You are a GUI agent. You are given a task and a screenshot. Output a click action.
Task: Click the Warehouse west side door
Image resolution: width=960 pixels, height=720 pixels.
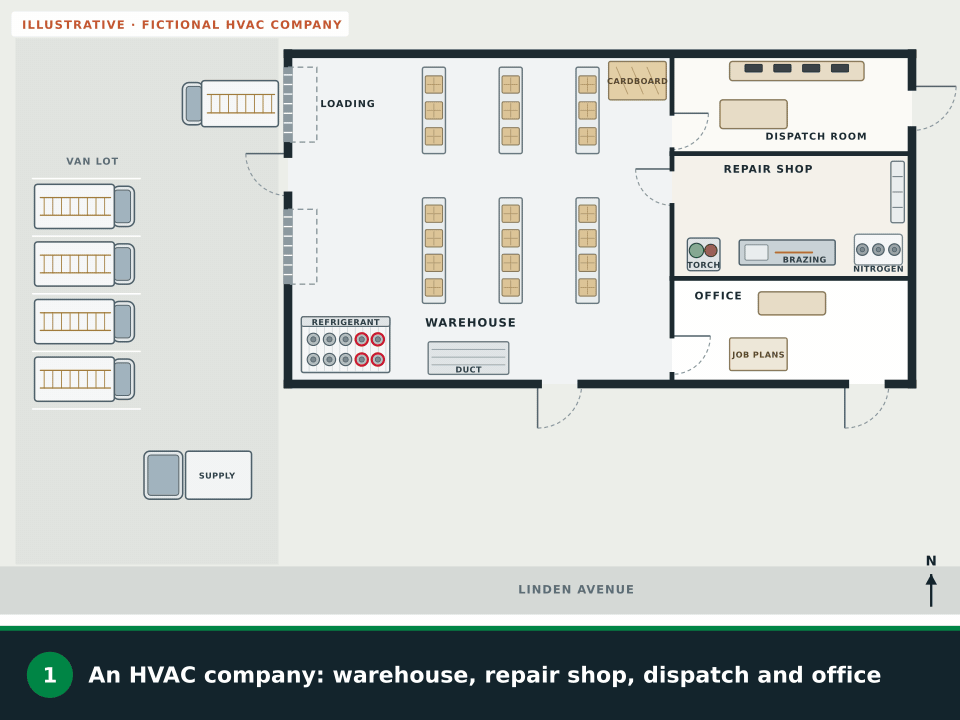(x=267, y=174)
